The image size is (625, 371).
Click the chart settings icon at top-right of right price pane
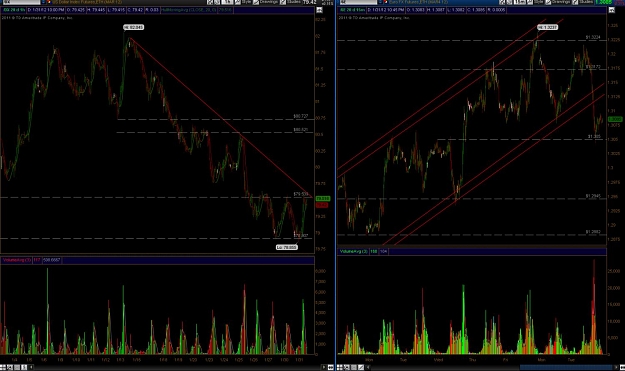(x=612, y=10)
